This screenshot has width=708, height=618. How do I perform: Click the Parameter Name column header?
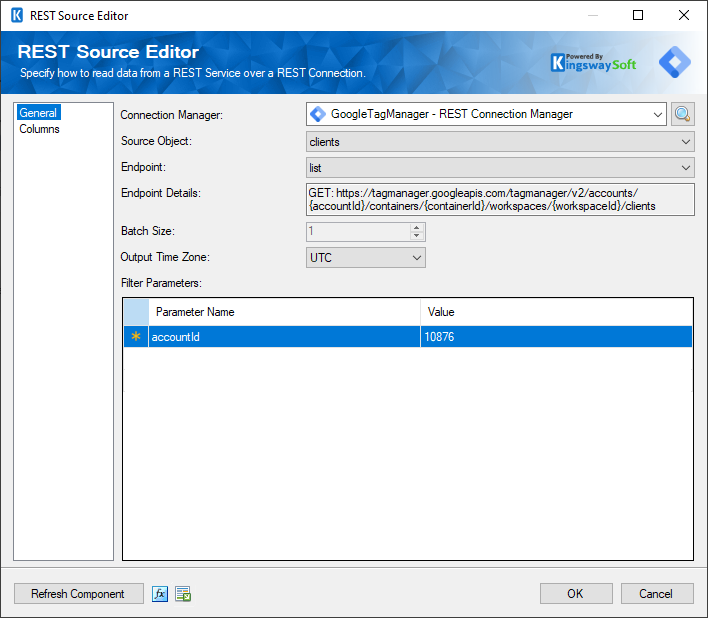coord(284,312)
